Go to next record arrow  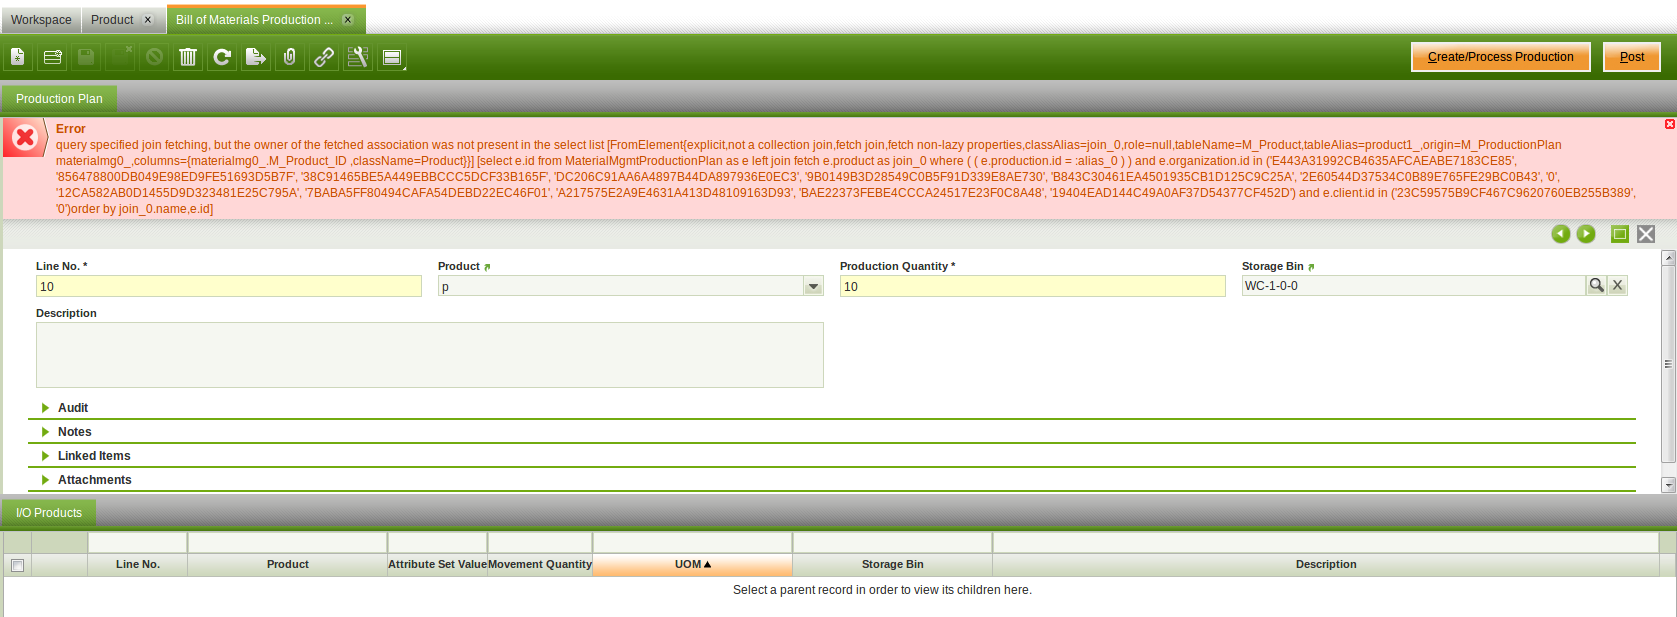pyautogui.click(x=1586, y=234)
